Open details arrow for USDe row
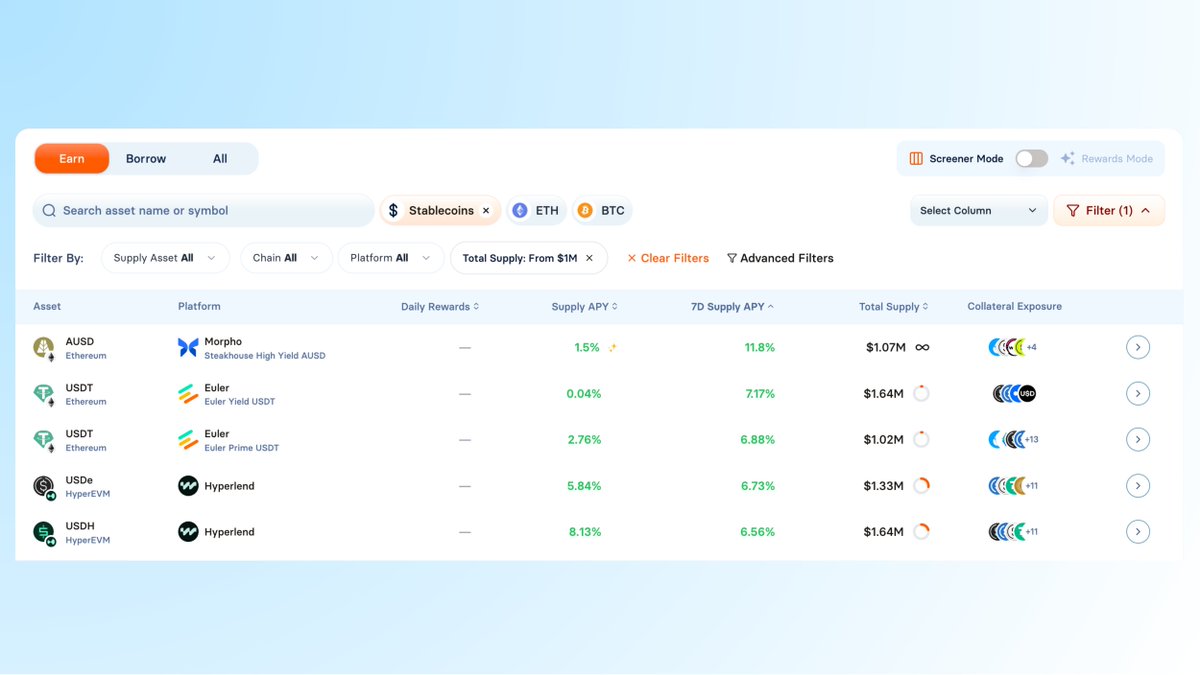1200x675 pixels. click(1138, 485)
